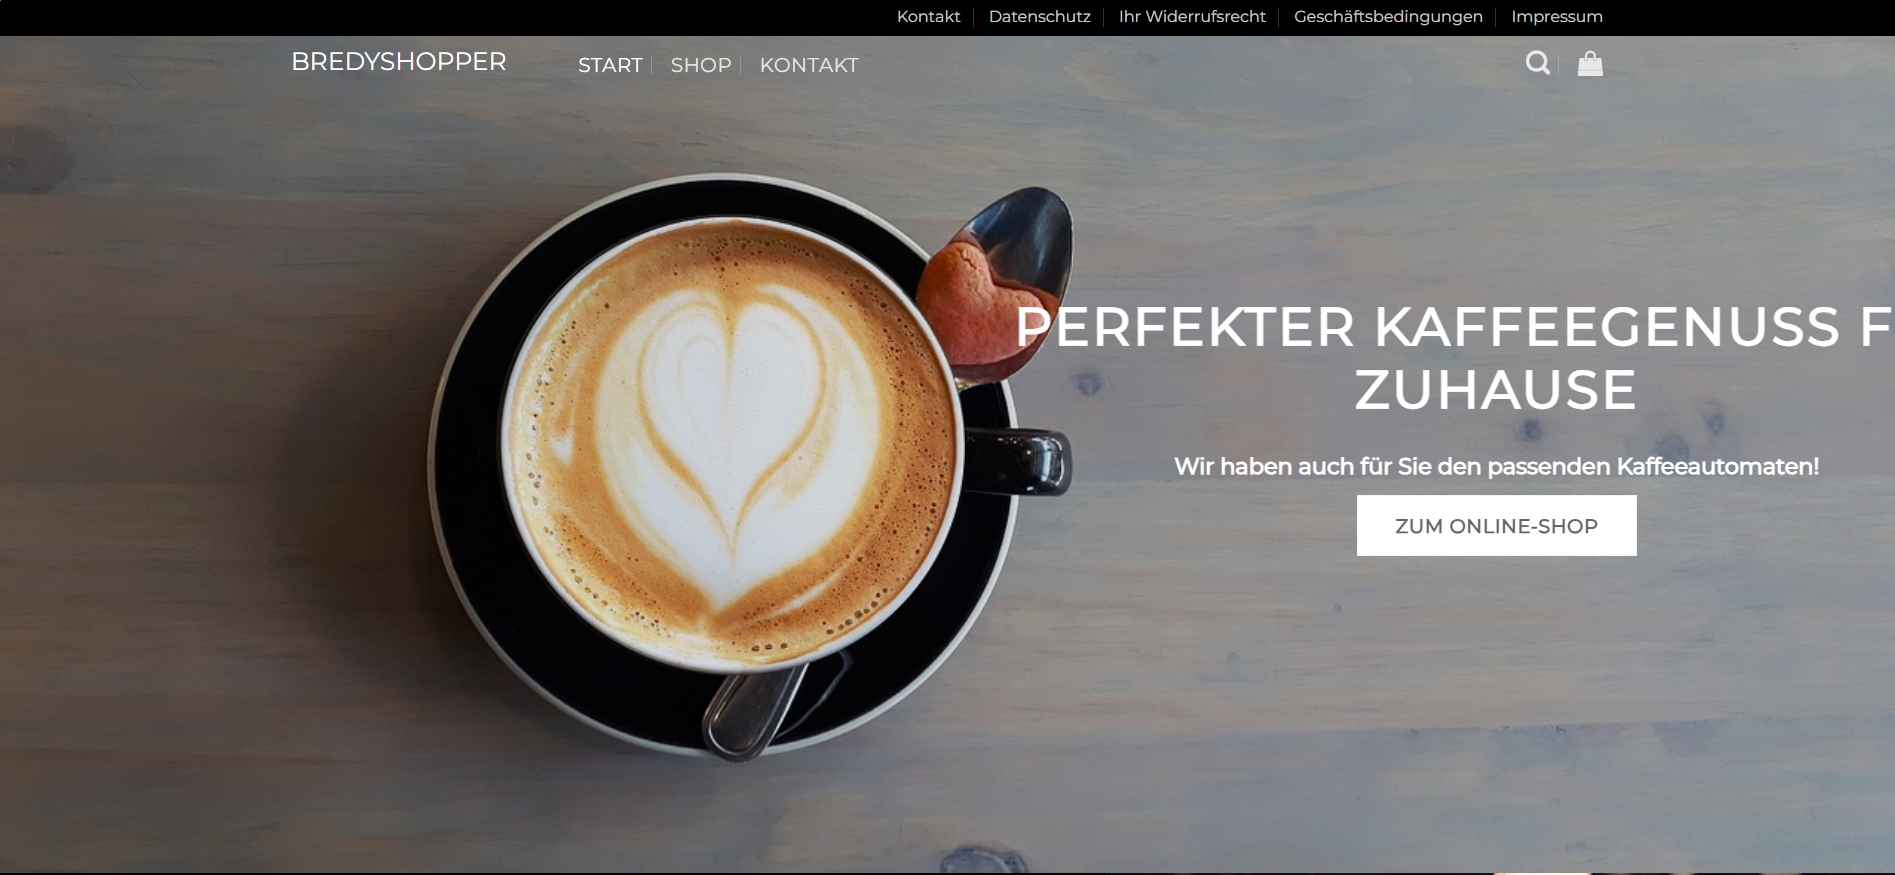Open the search magnifier icon

coord(1538,64)
